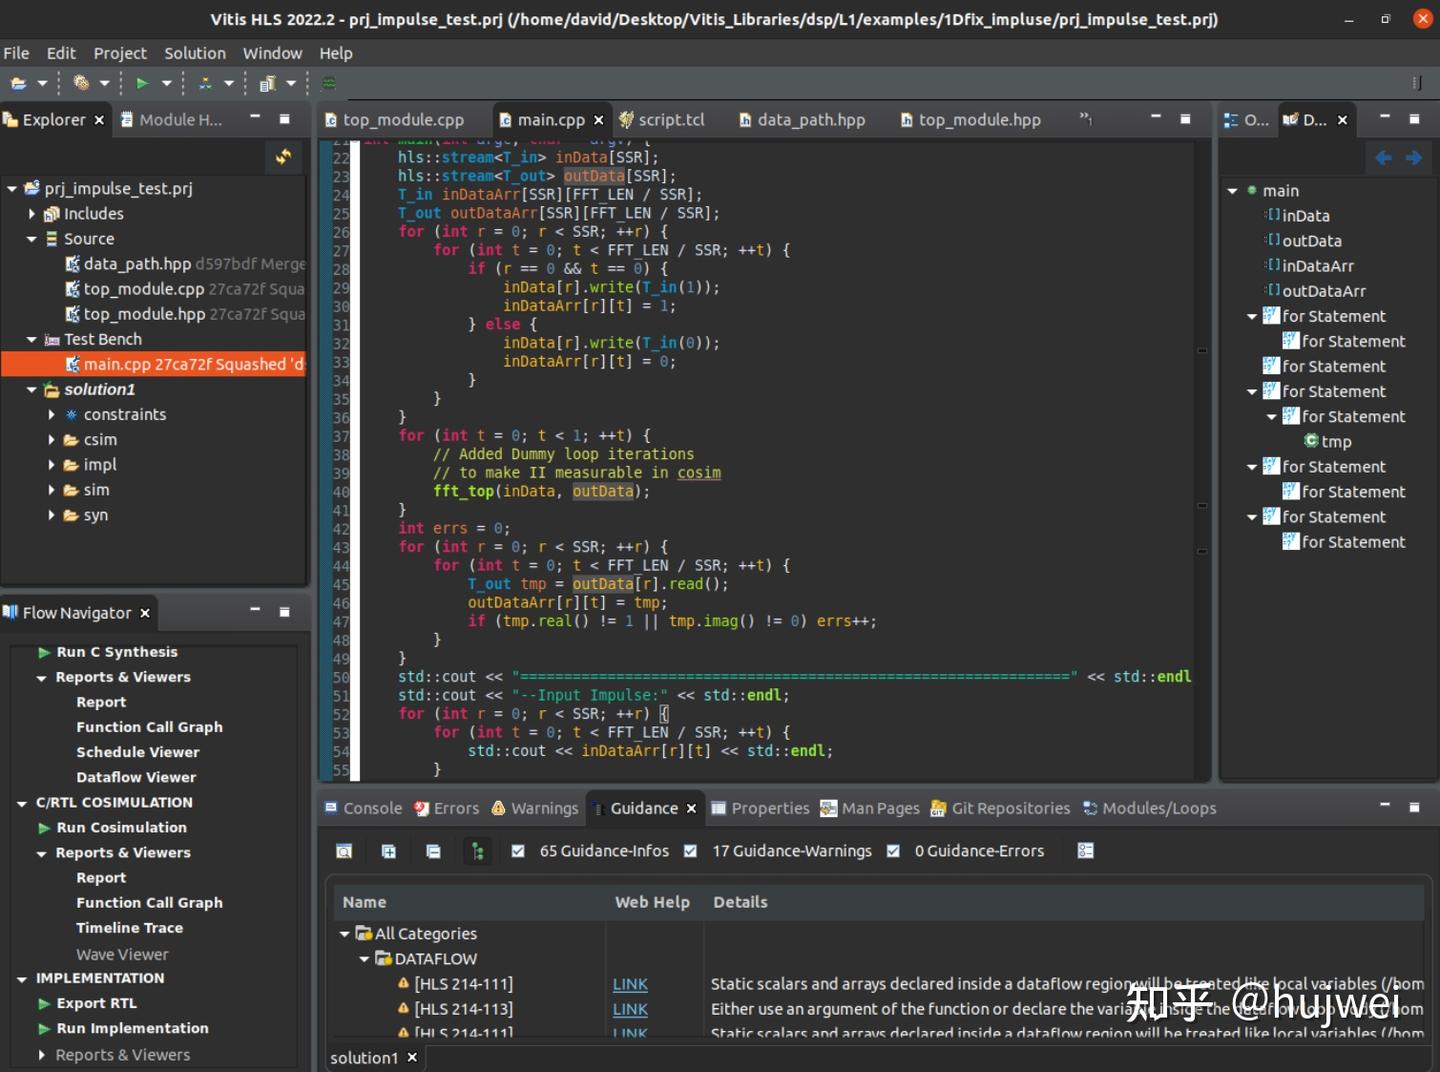Screen dimensions: 1440x1072
Task: Click the project settings gear toolbar icon
Action: pyautogui.click(x=81, y=84)
